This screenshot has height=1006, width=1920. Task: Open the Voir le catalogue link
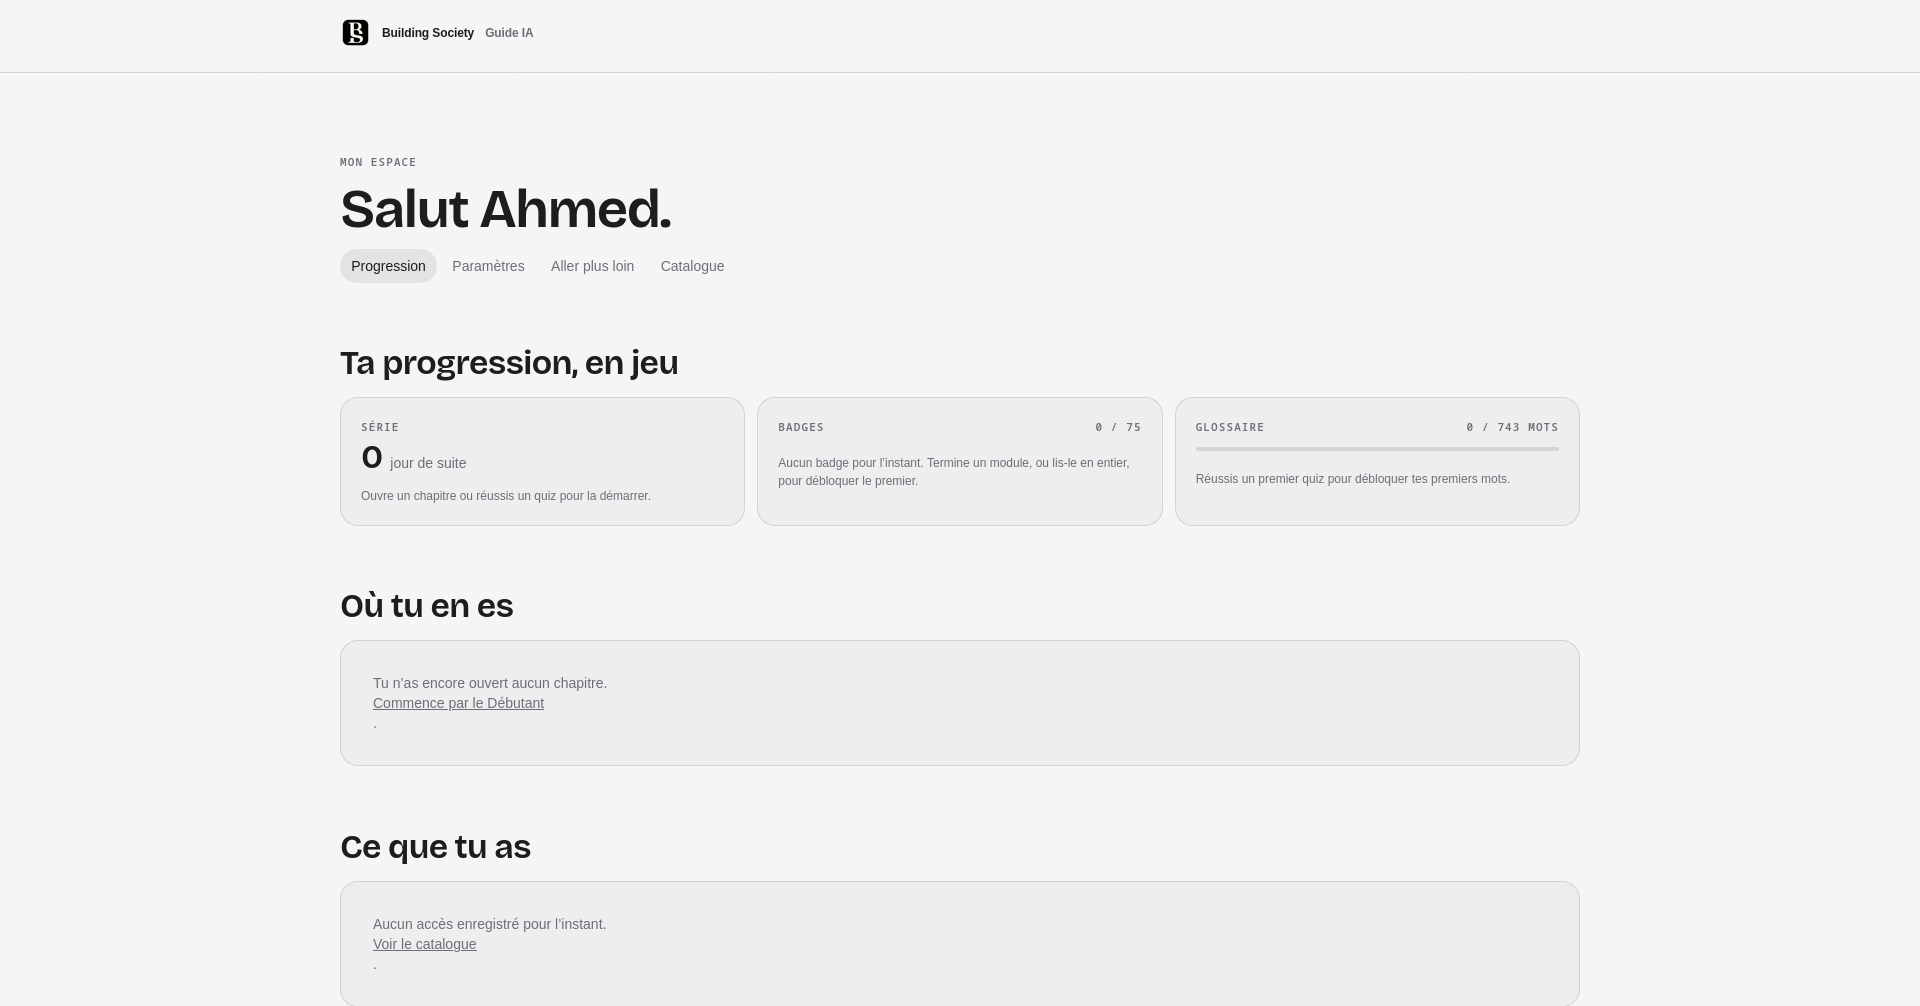click(424, 944)
